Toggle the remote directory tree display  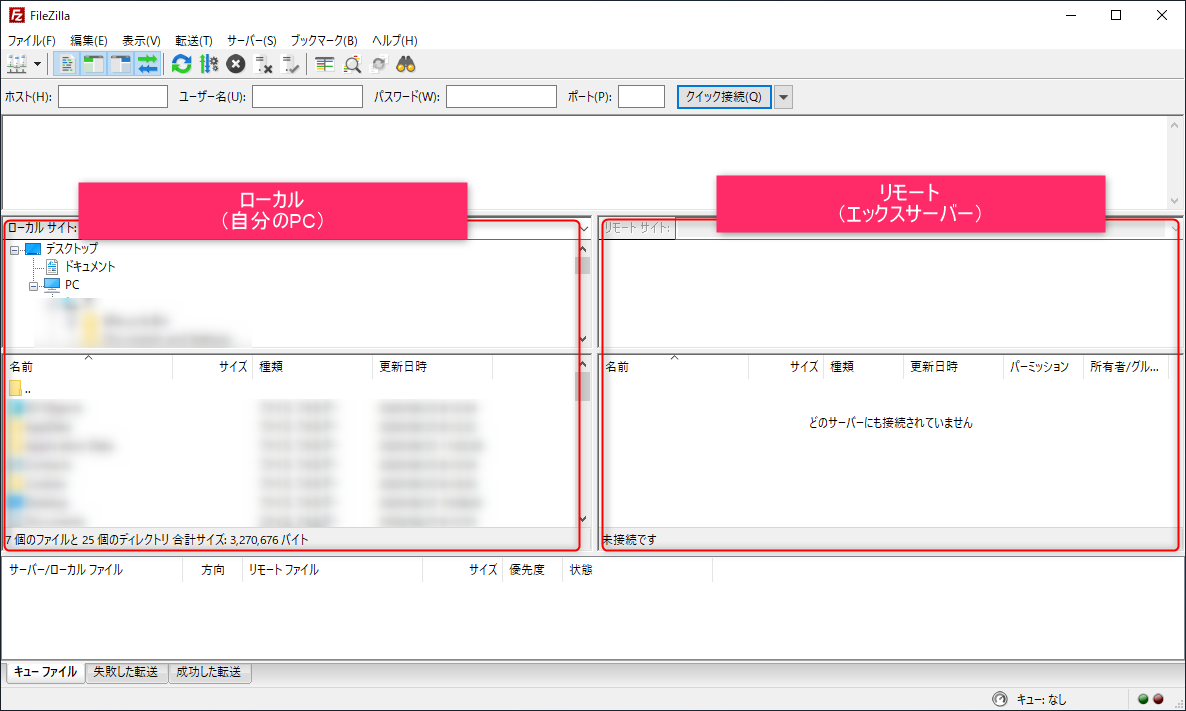[120, 64]
